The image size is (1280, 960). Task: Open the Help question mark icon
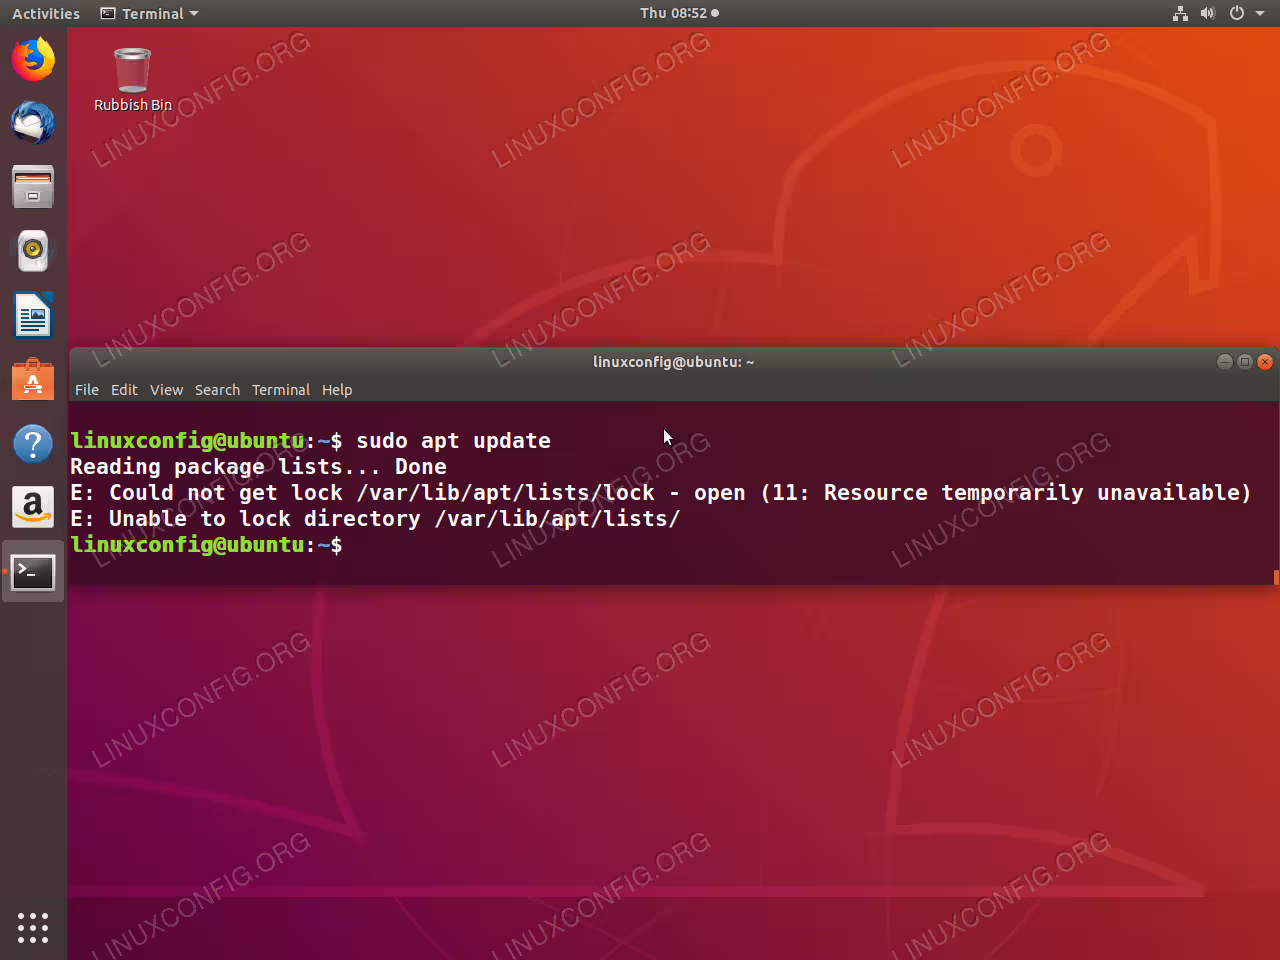pyautogui.click(x=33, y=443)
